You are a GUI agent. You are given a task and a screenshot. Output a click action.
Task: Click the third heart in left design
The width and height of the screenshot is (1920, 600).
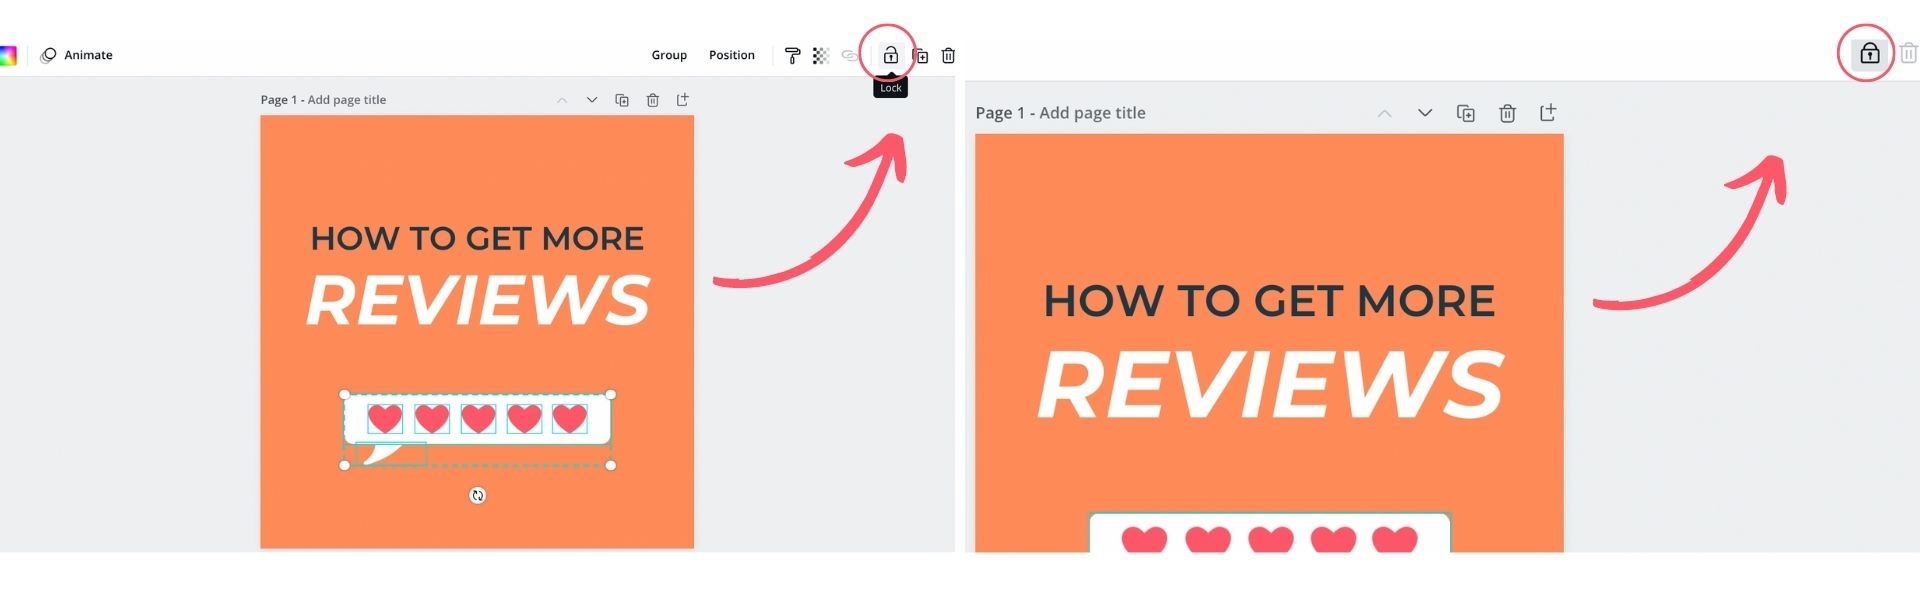pyautogui.click(x=478, y=418)
